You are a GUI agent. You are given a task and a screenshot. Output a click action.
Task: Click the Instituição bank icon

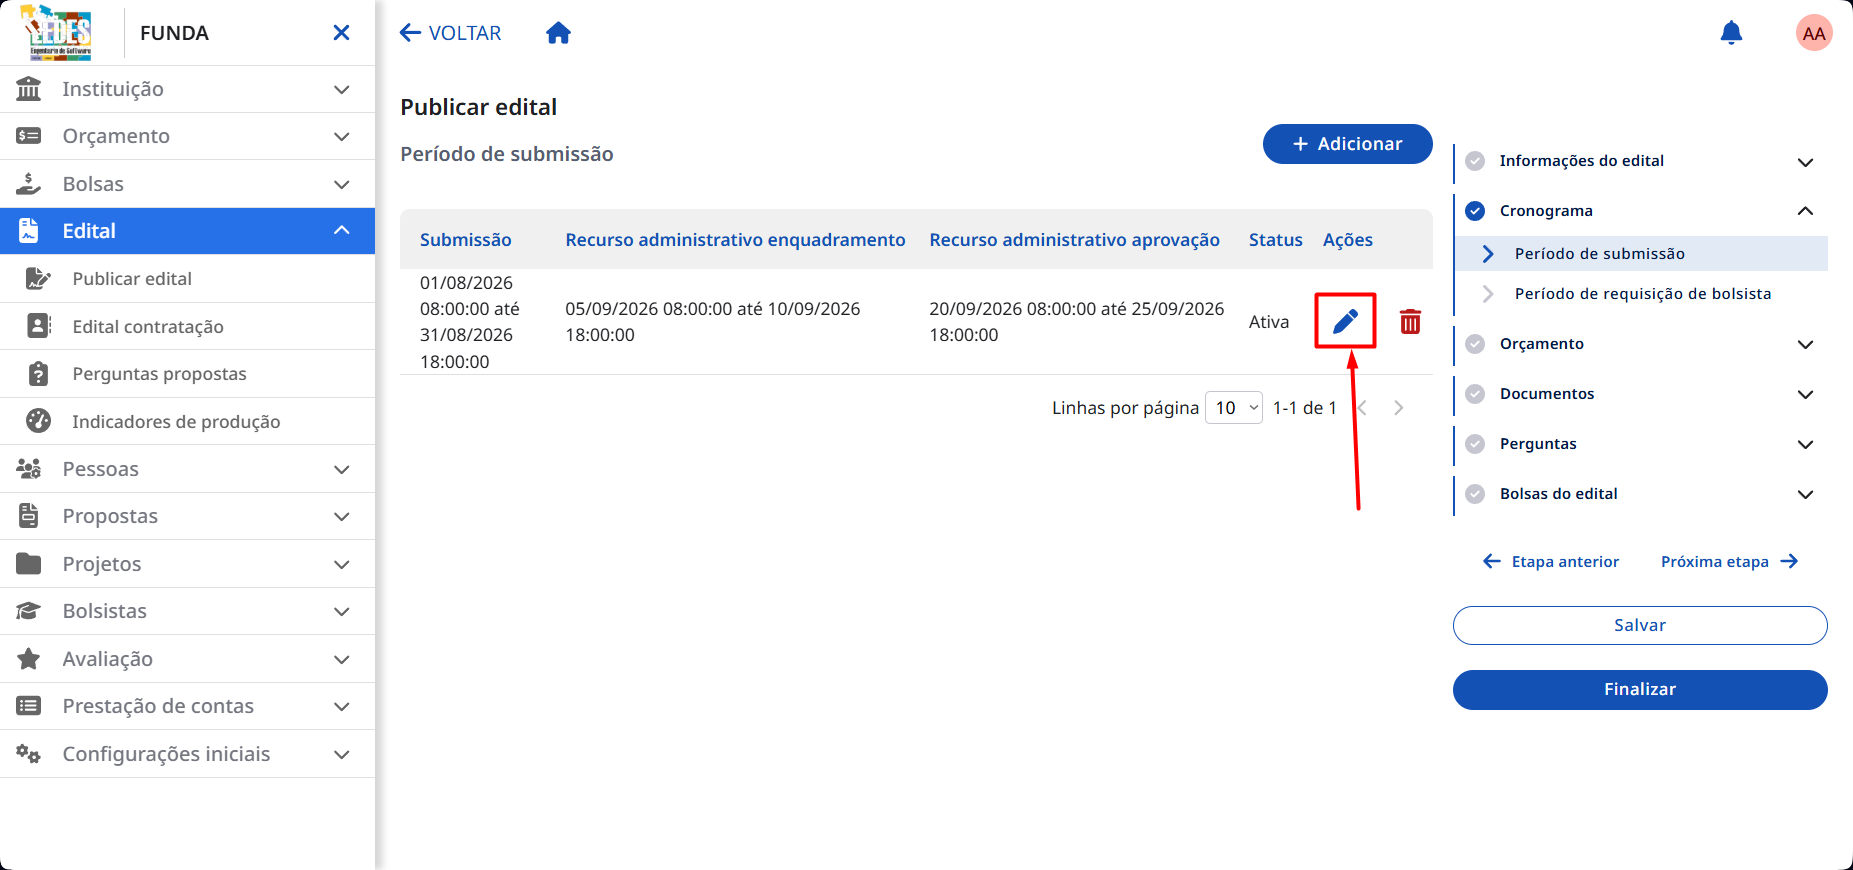click(x=29, y=89)
